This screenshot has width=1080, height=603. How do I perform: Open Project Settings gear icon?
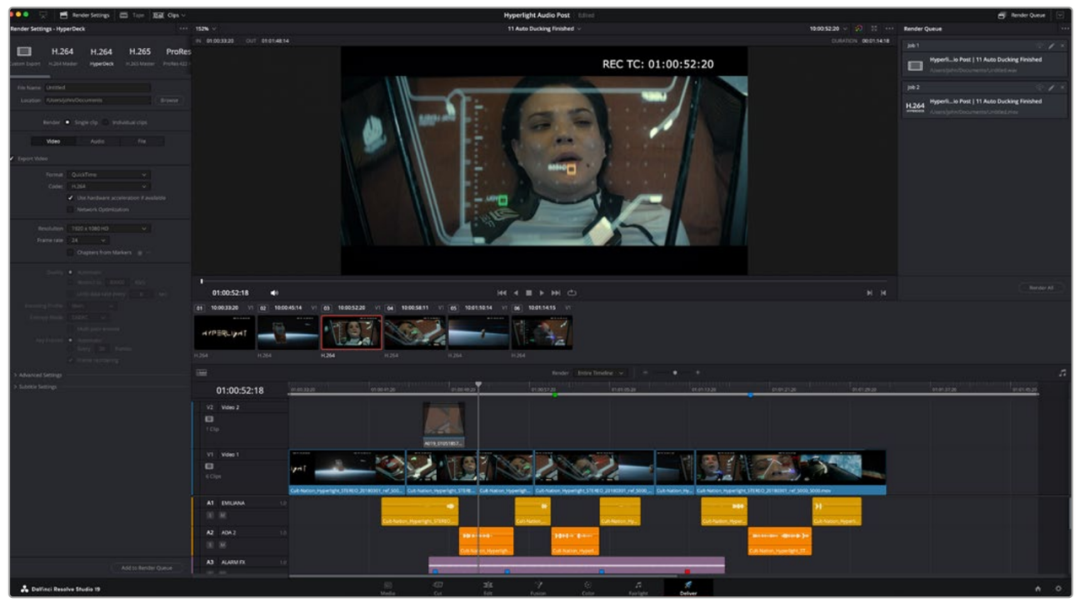[x=1059, y=589]
